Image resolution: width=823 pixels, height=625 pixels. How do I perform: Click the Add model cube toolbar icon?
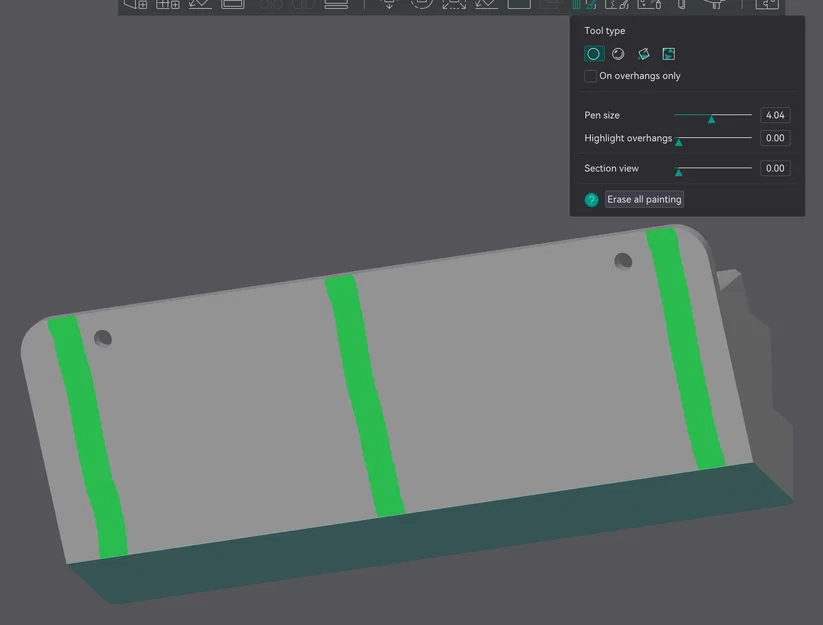[x=135, y=4]
